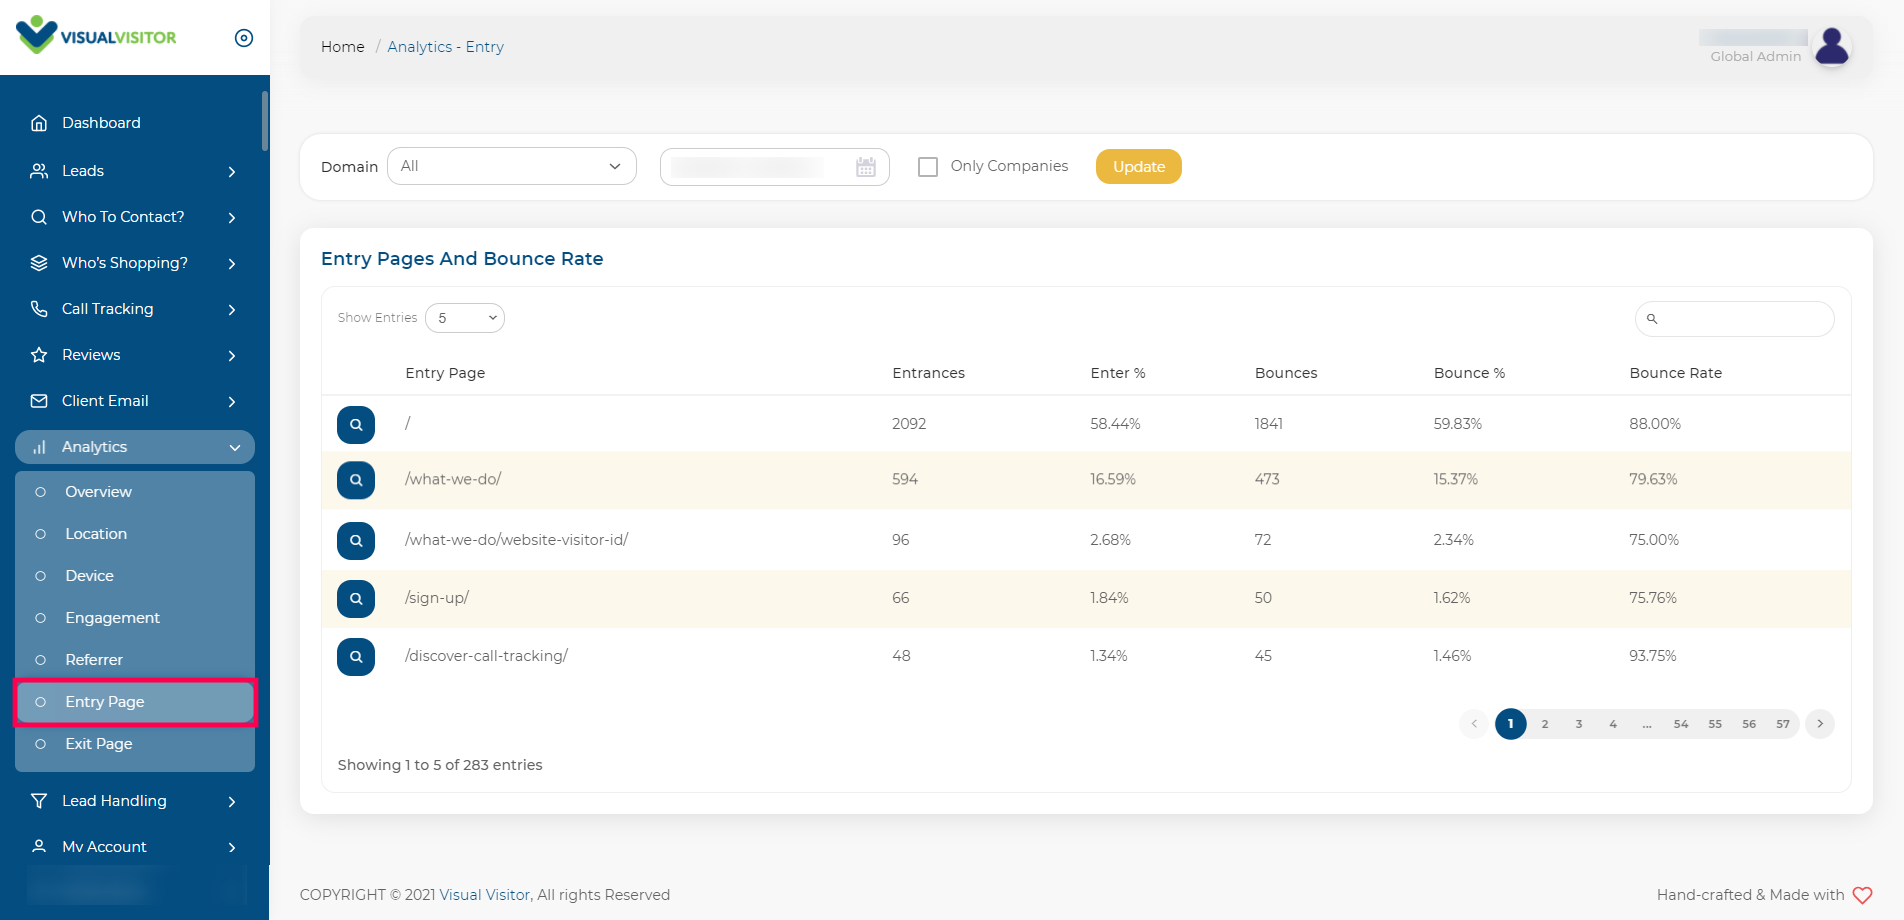Open the Domain dropdown

512,166
